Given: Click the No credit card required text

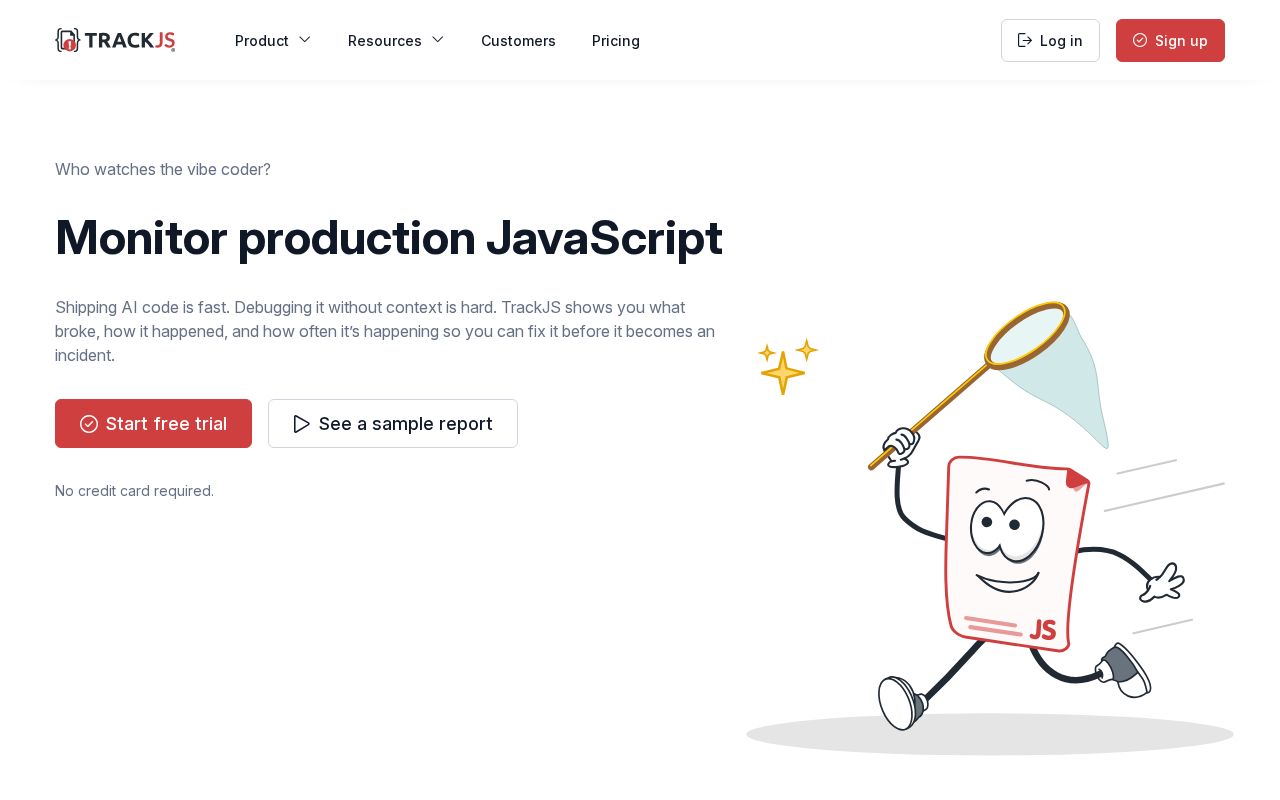Looking at the screenshot, I should [134, 491].
